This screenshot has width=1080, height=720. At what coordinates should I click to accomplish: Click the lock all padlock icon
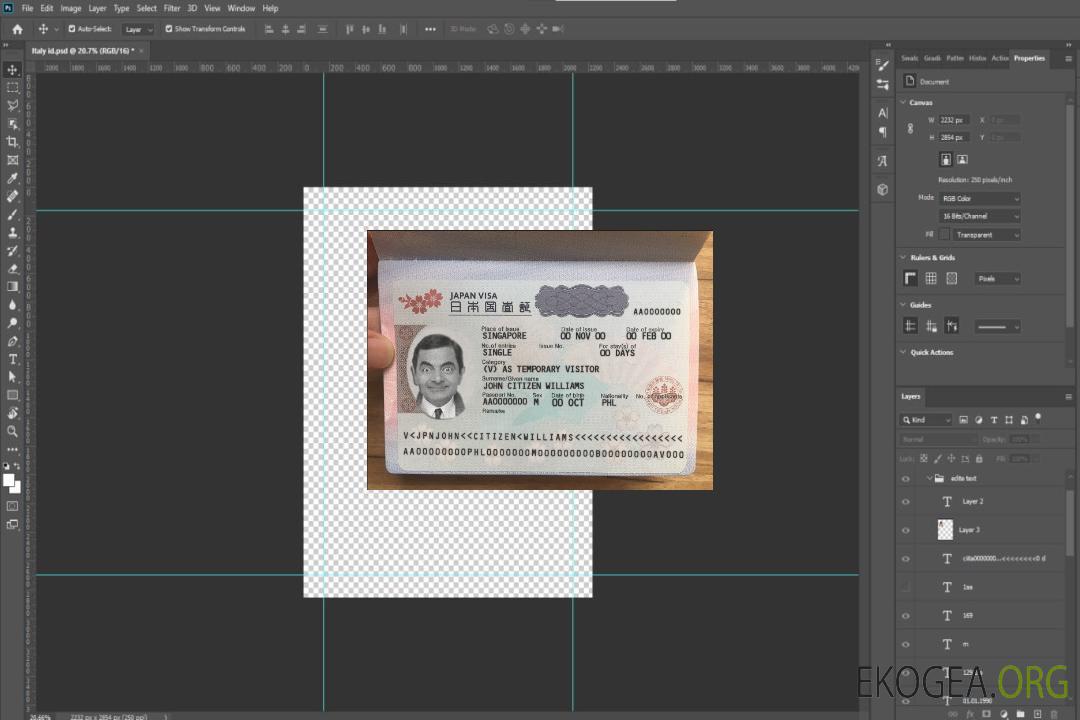coord(979,459)
